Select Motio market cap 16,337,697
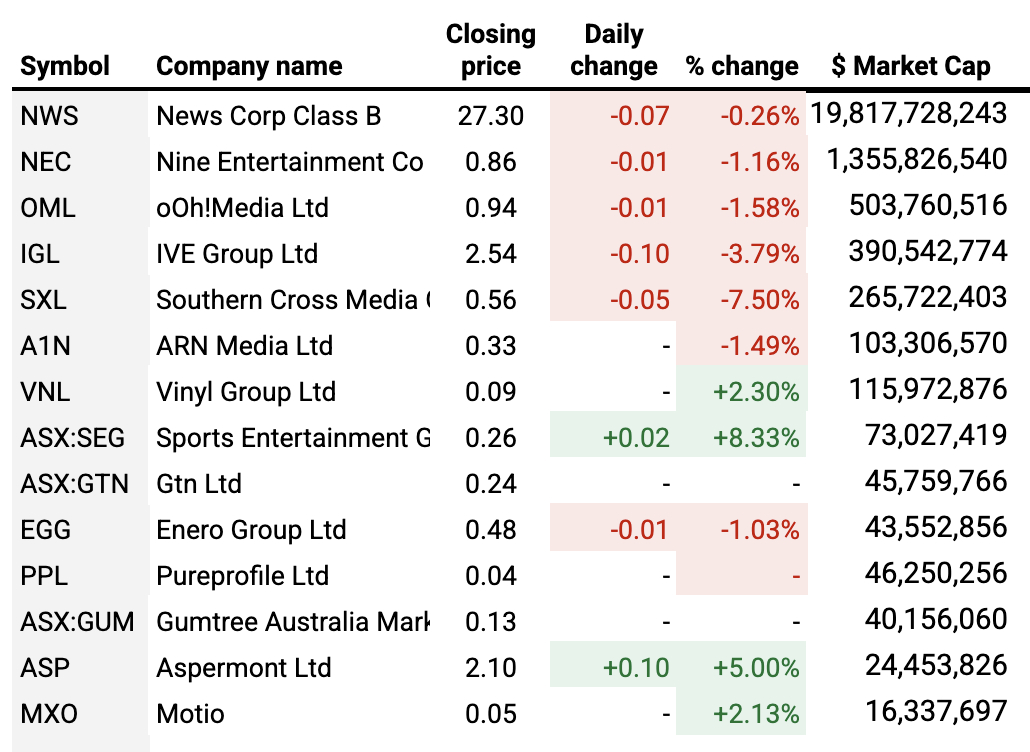The width and height of the screenshot is (1030, 752). click(x=934, y=713)
